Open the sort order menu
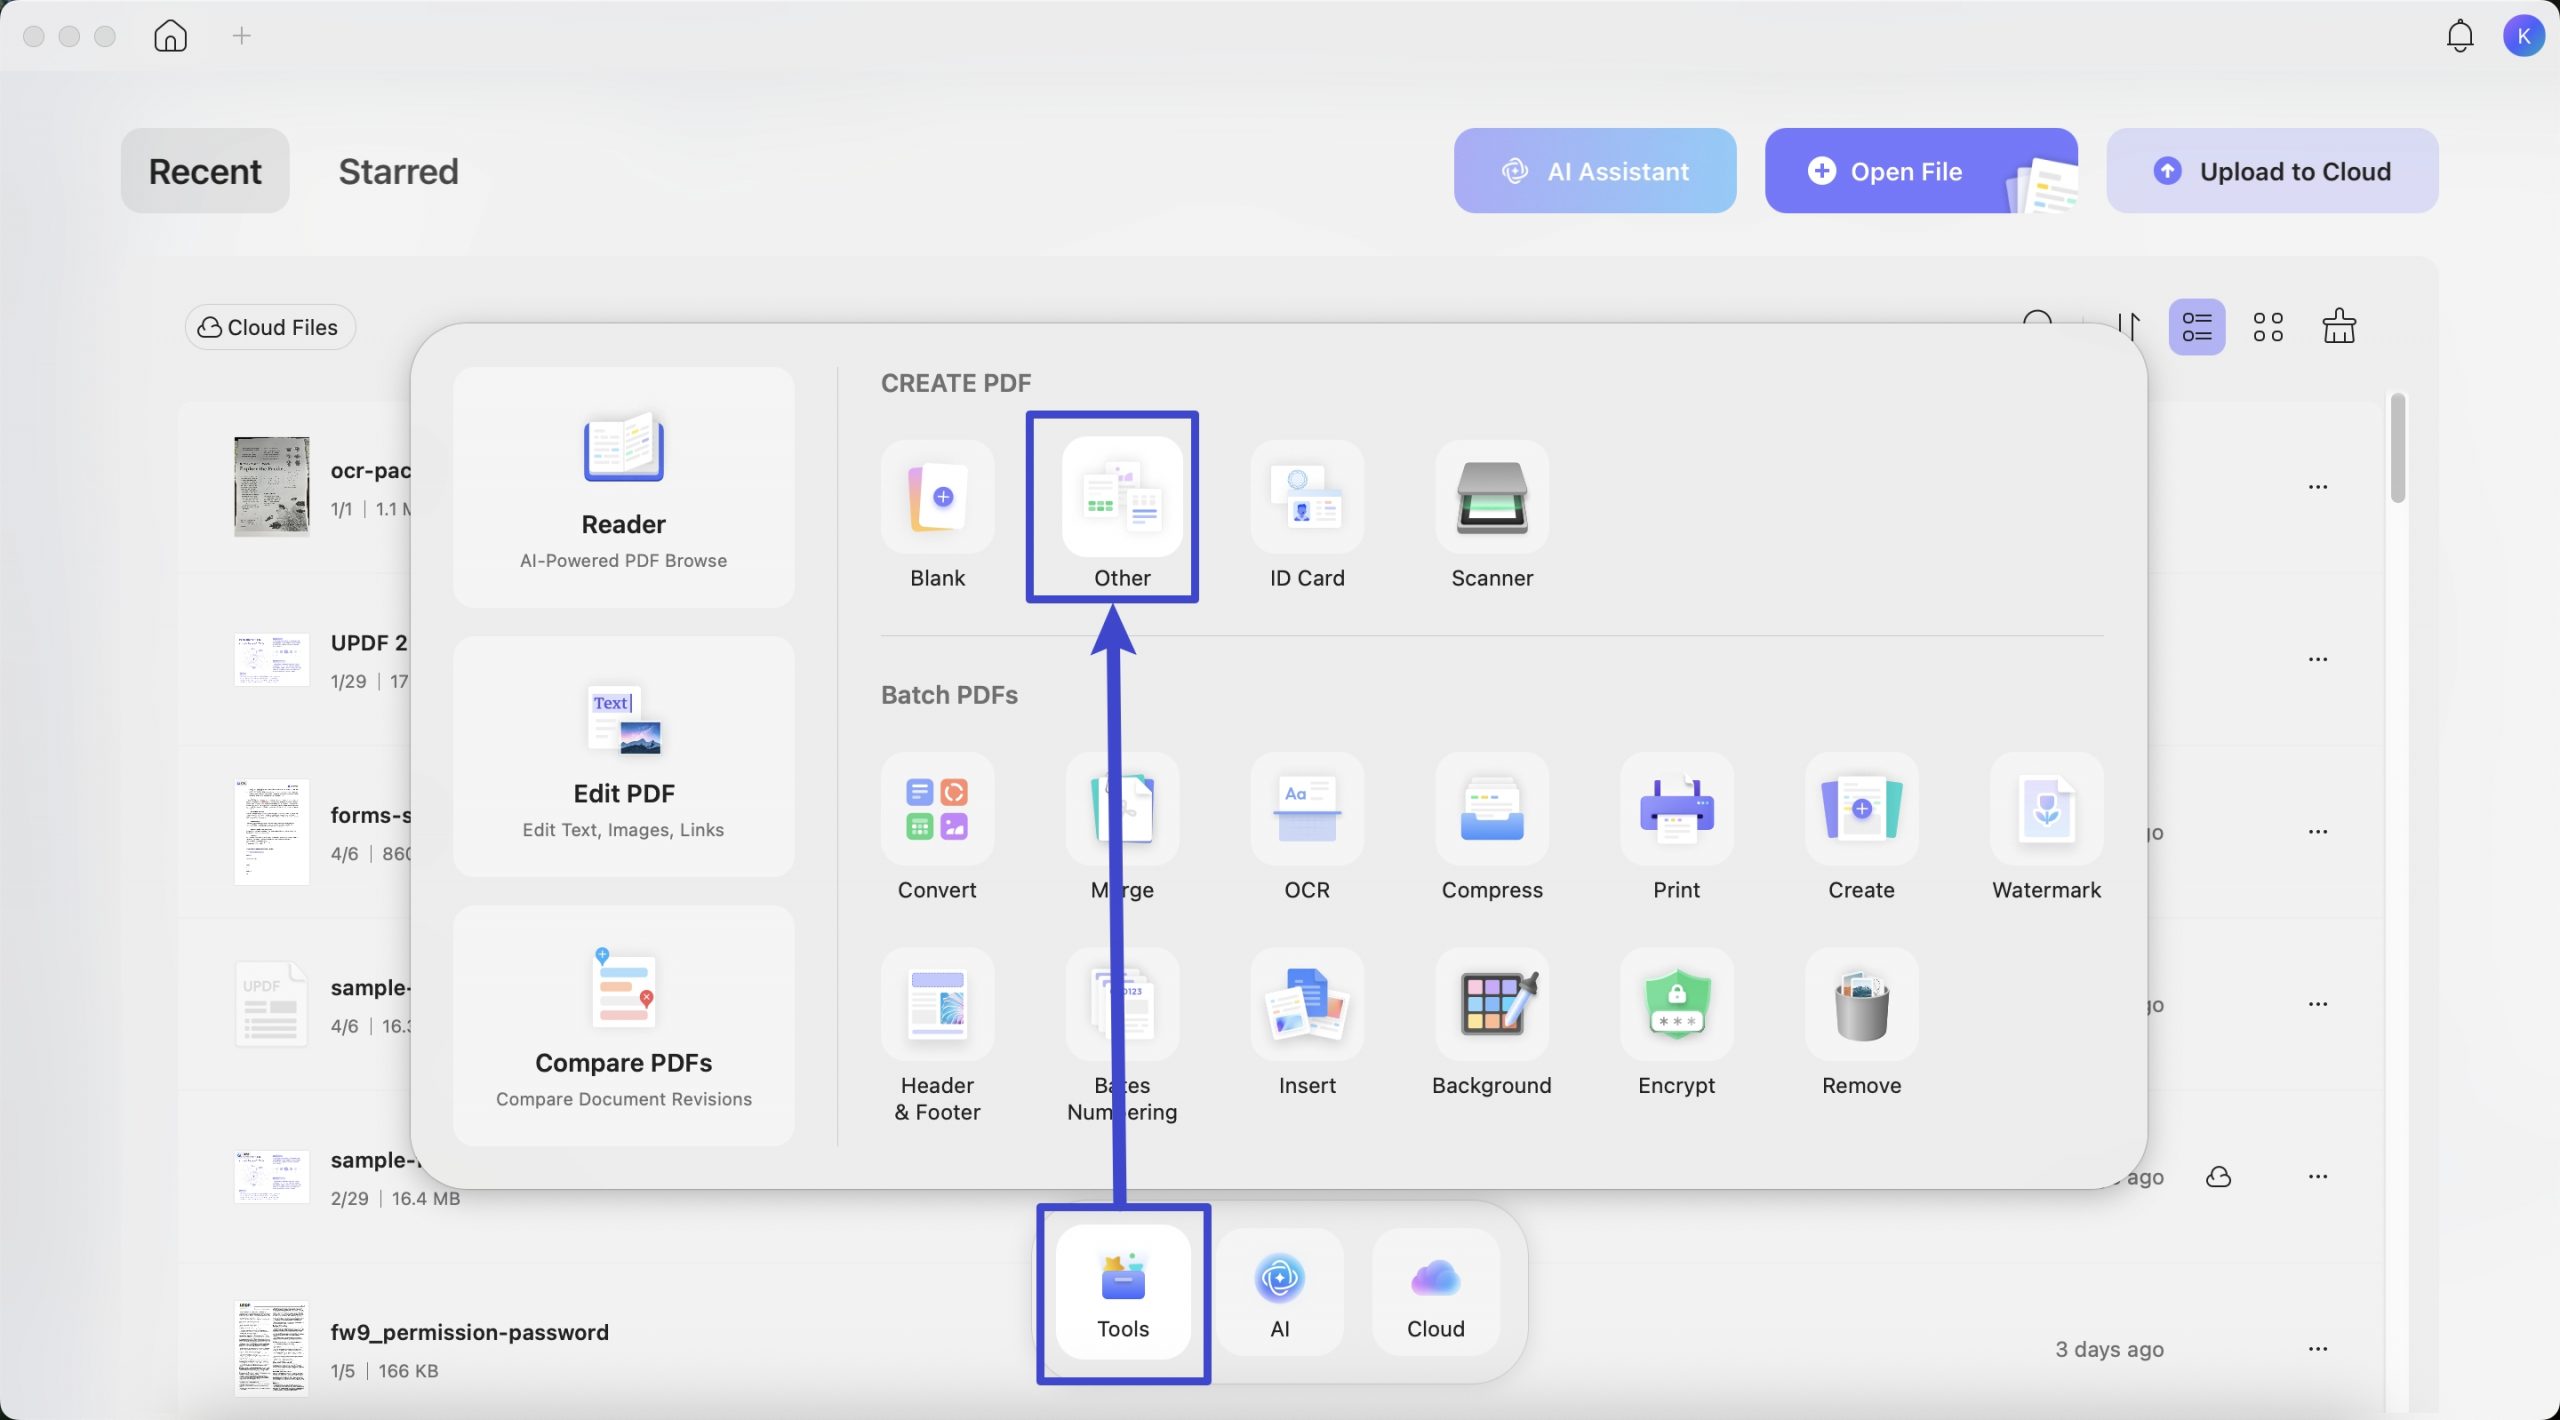Image resolution: width=2560 pixels, height=1420 pixels. point(2128,327)
